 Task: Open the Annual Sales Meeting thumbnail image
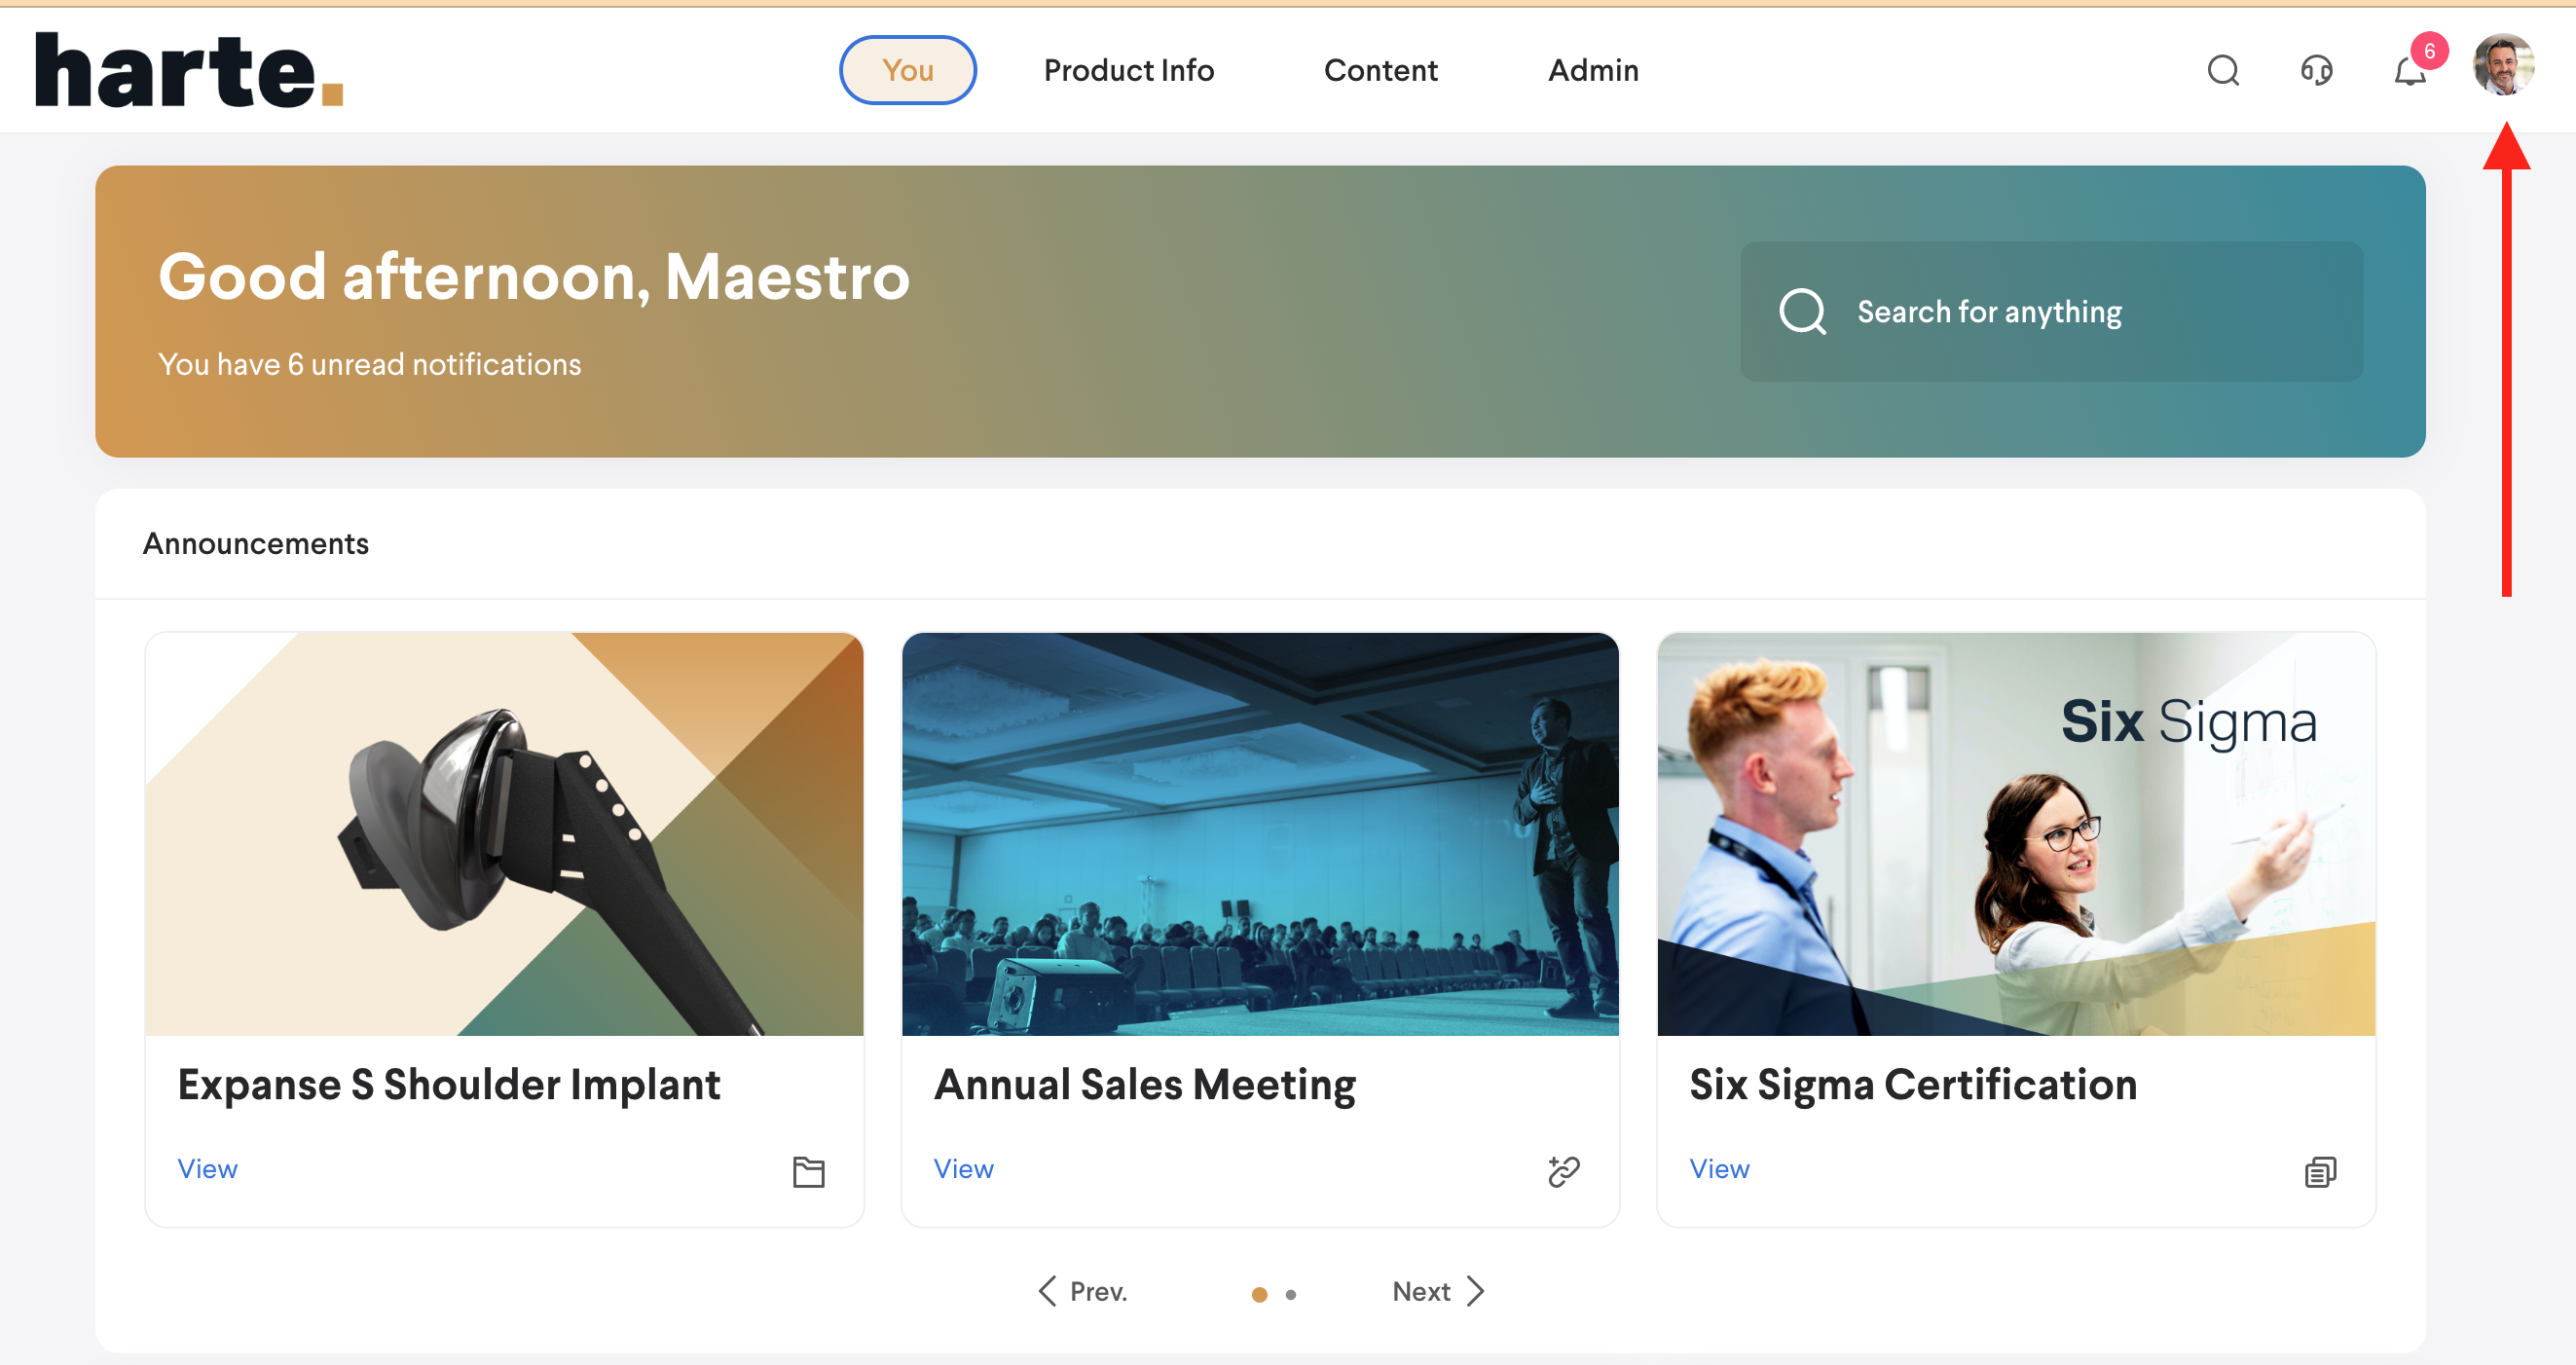point(1259,833)
